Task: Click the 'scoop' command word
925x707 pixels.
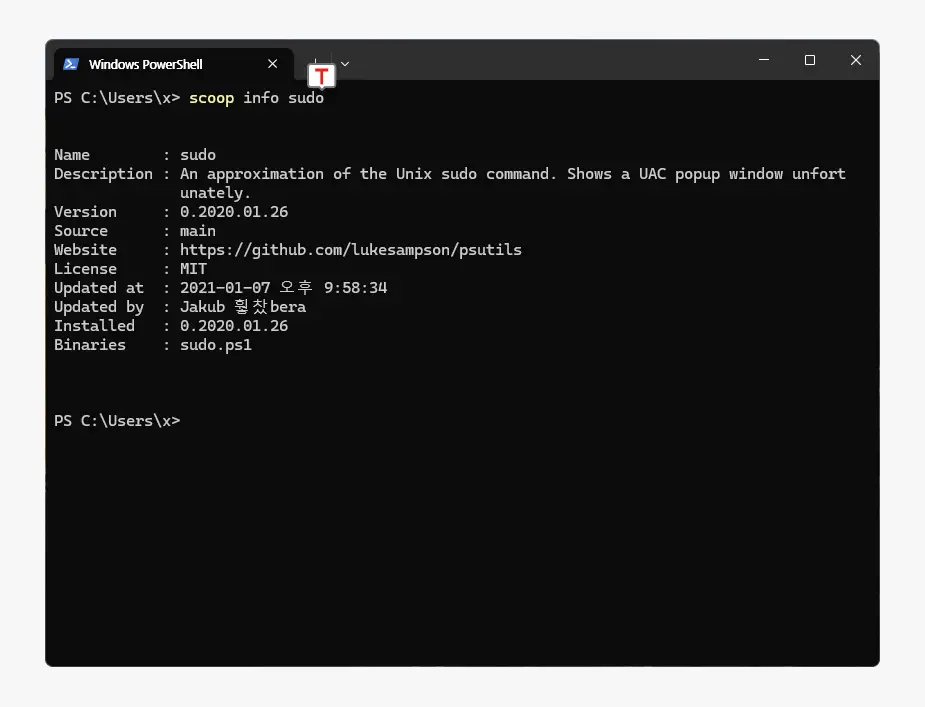Action: tap(211, 98)
